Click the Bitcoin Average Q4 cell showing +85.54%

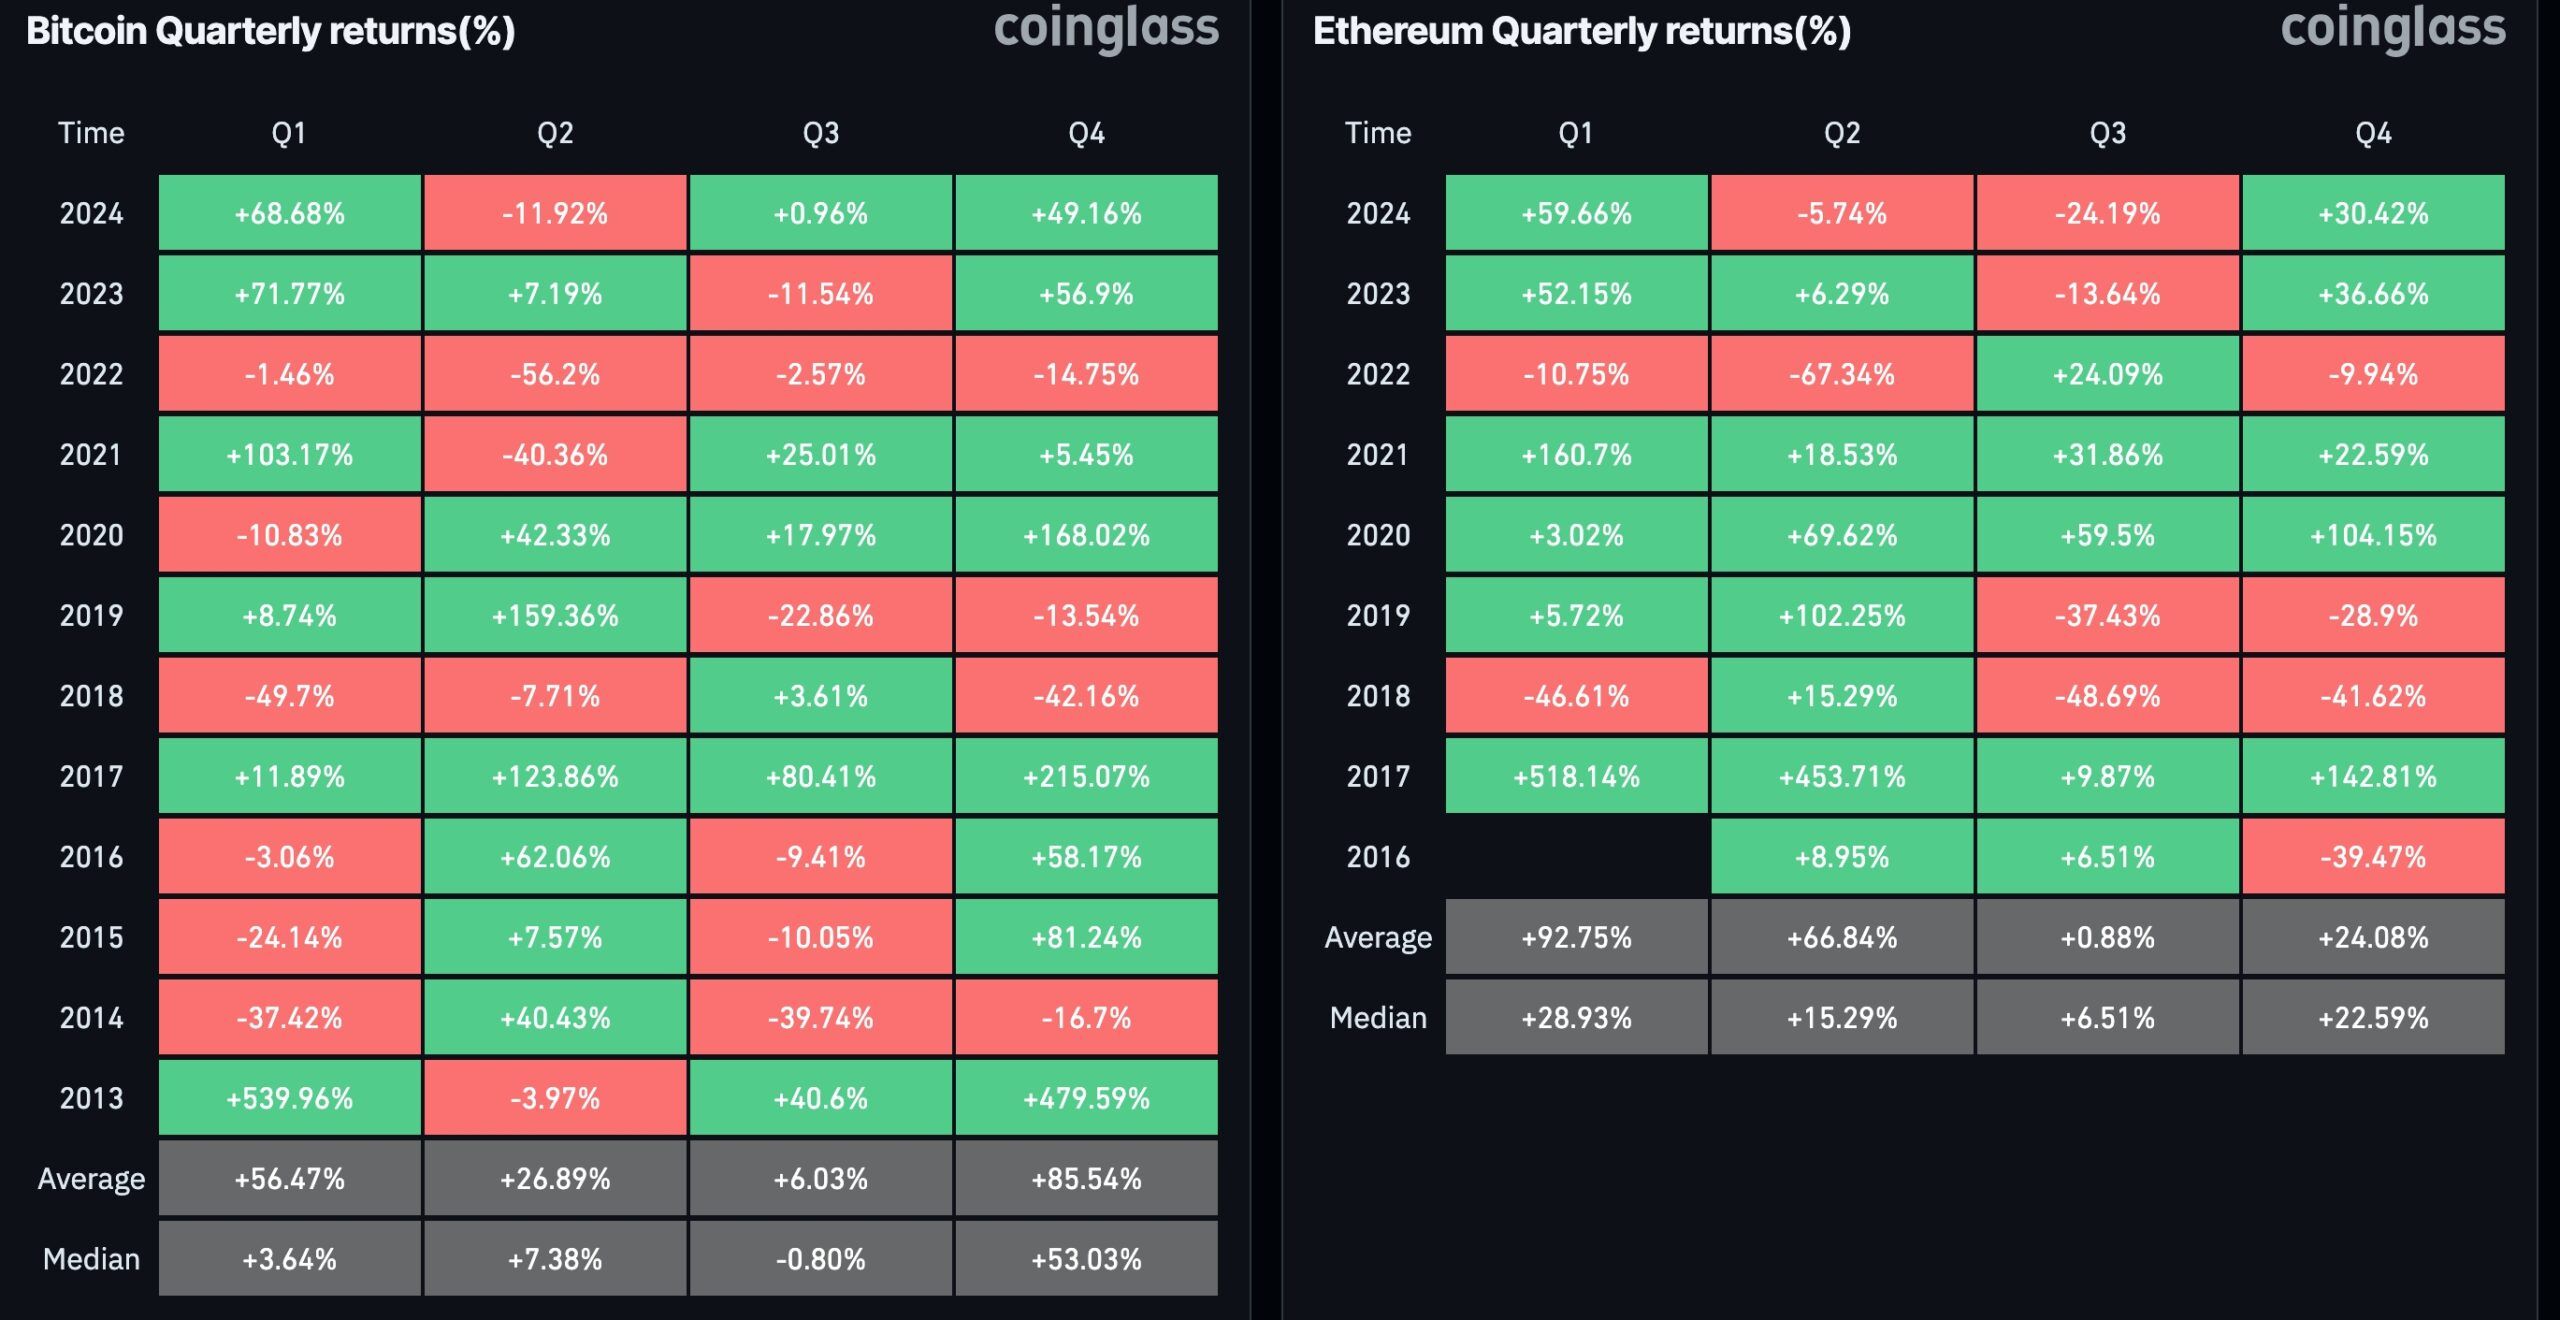pos(1086,1179)
